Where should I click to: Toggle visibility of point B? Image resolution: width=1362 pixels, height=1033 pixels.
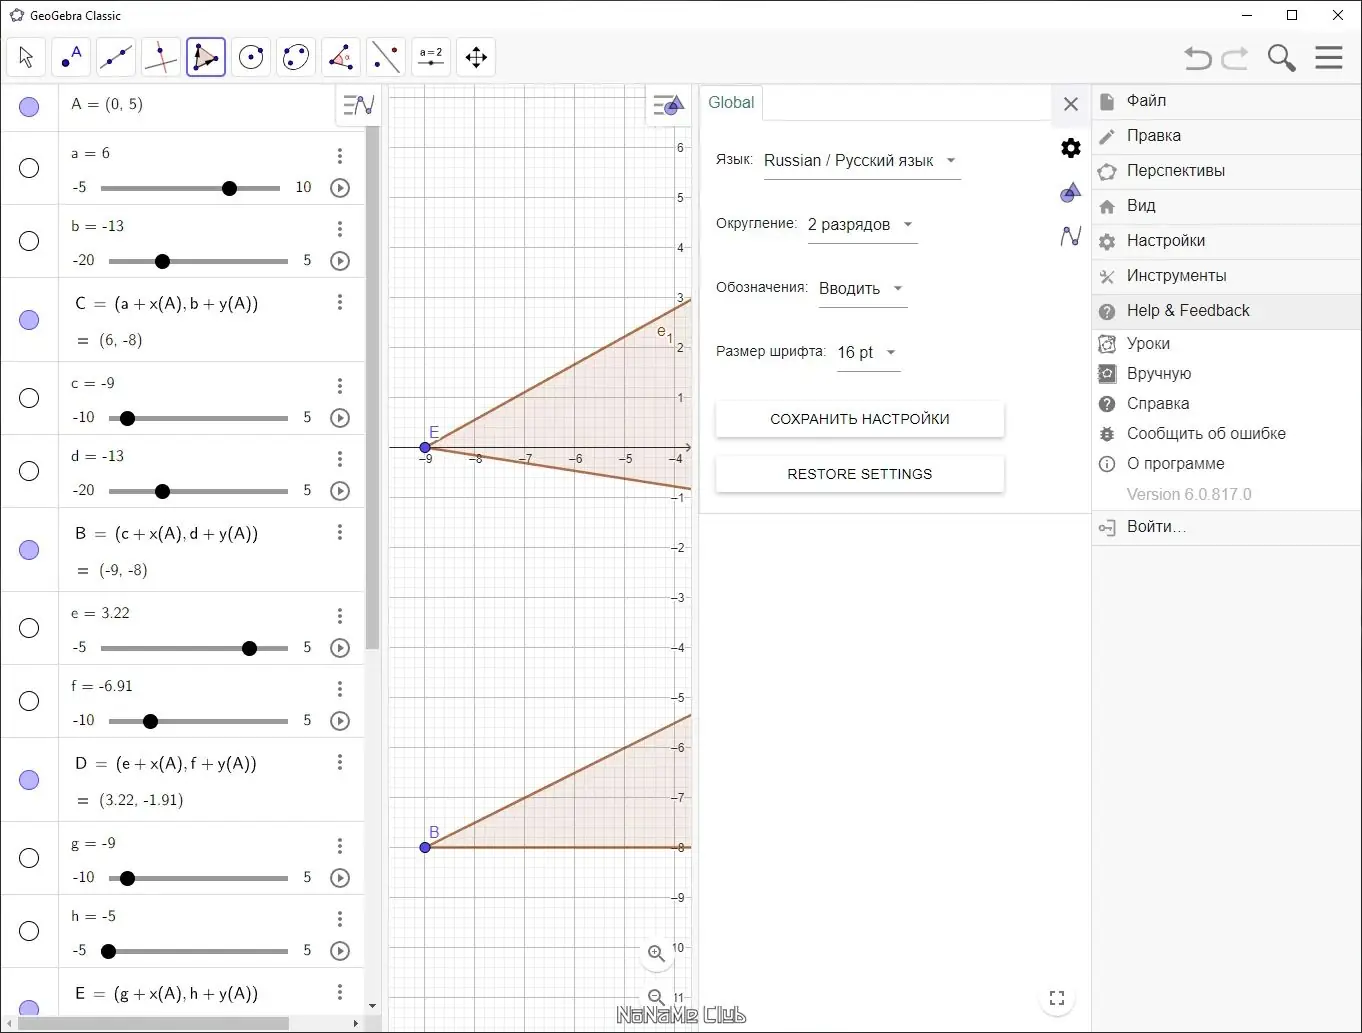29,550
